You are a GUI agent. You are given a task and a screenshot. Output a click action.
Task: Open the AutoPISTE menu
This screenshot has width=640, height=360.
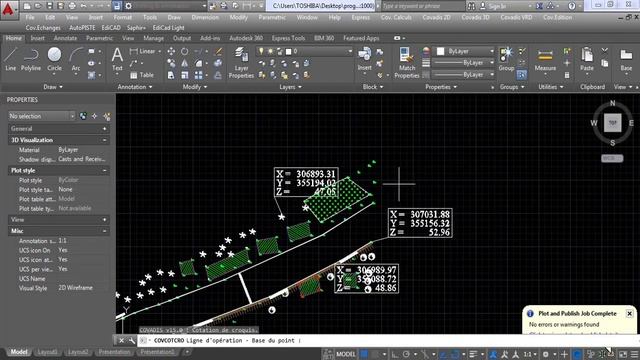82,28
